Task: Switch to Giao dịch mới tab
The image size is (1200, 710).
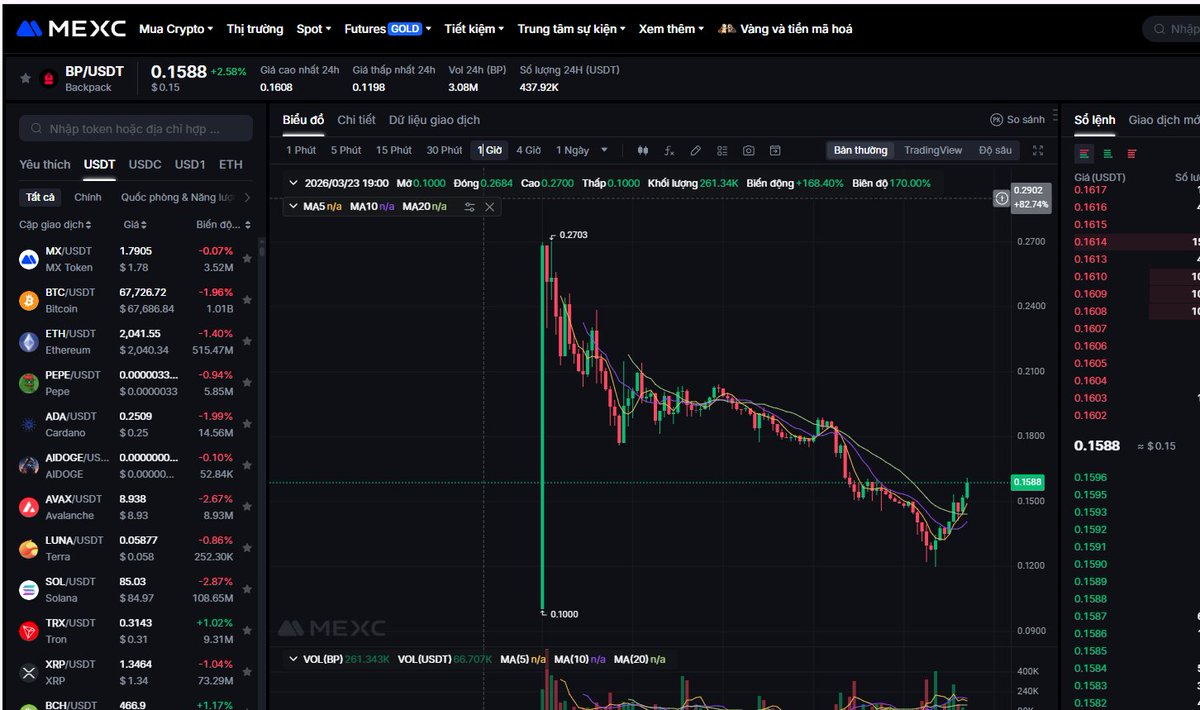Action: pyautogui.click(x=1164, y=120)
